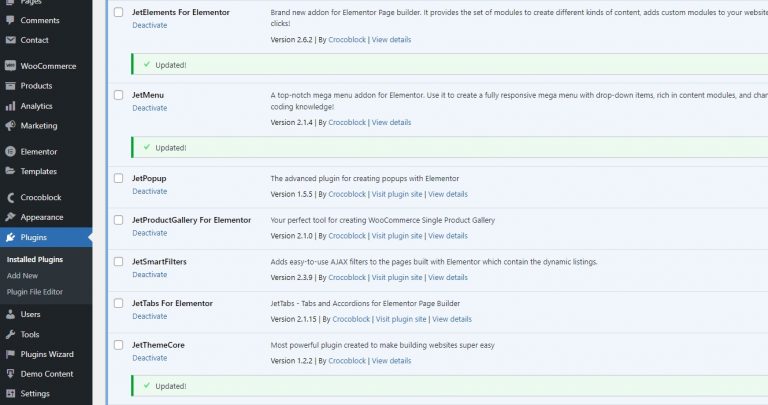
Task: Open the Settings sidebar menu
Action: (x=34, y=393)
